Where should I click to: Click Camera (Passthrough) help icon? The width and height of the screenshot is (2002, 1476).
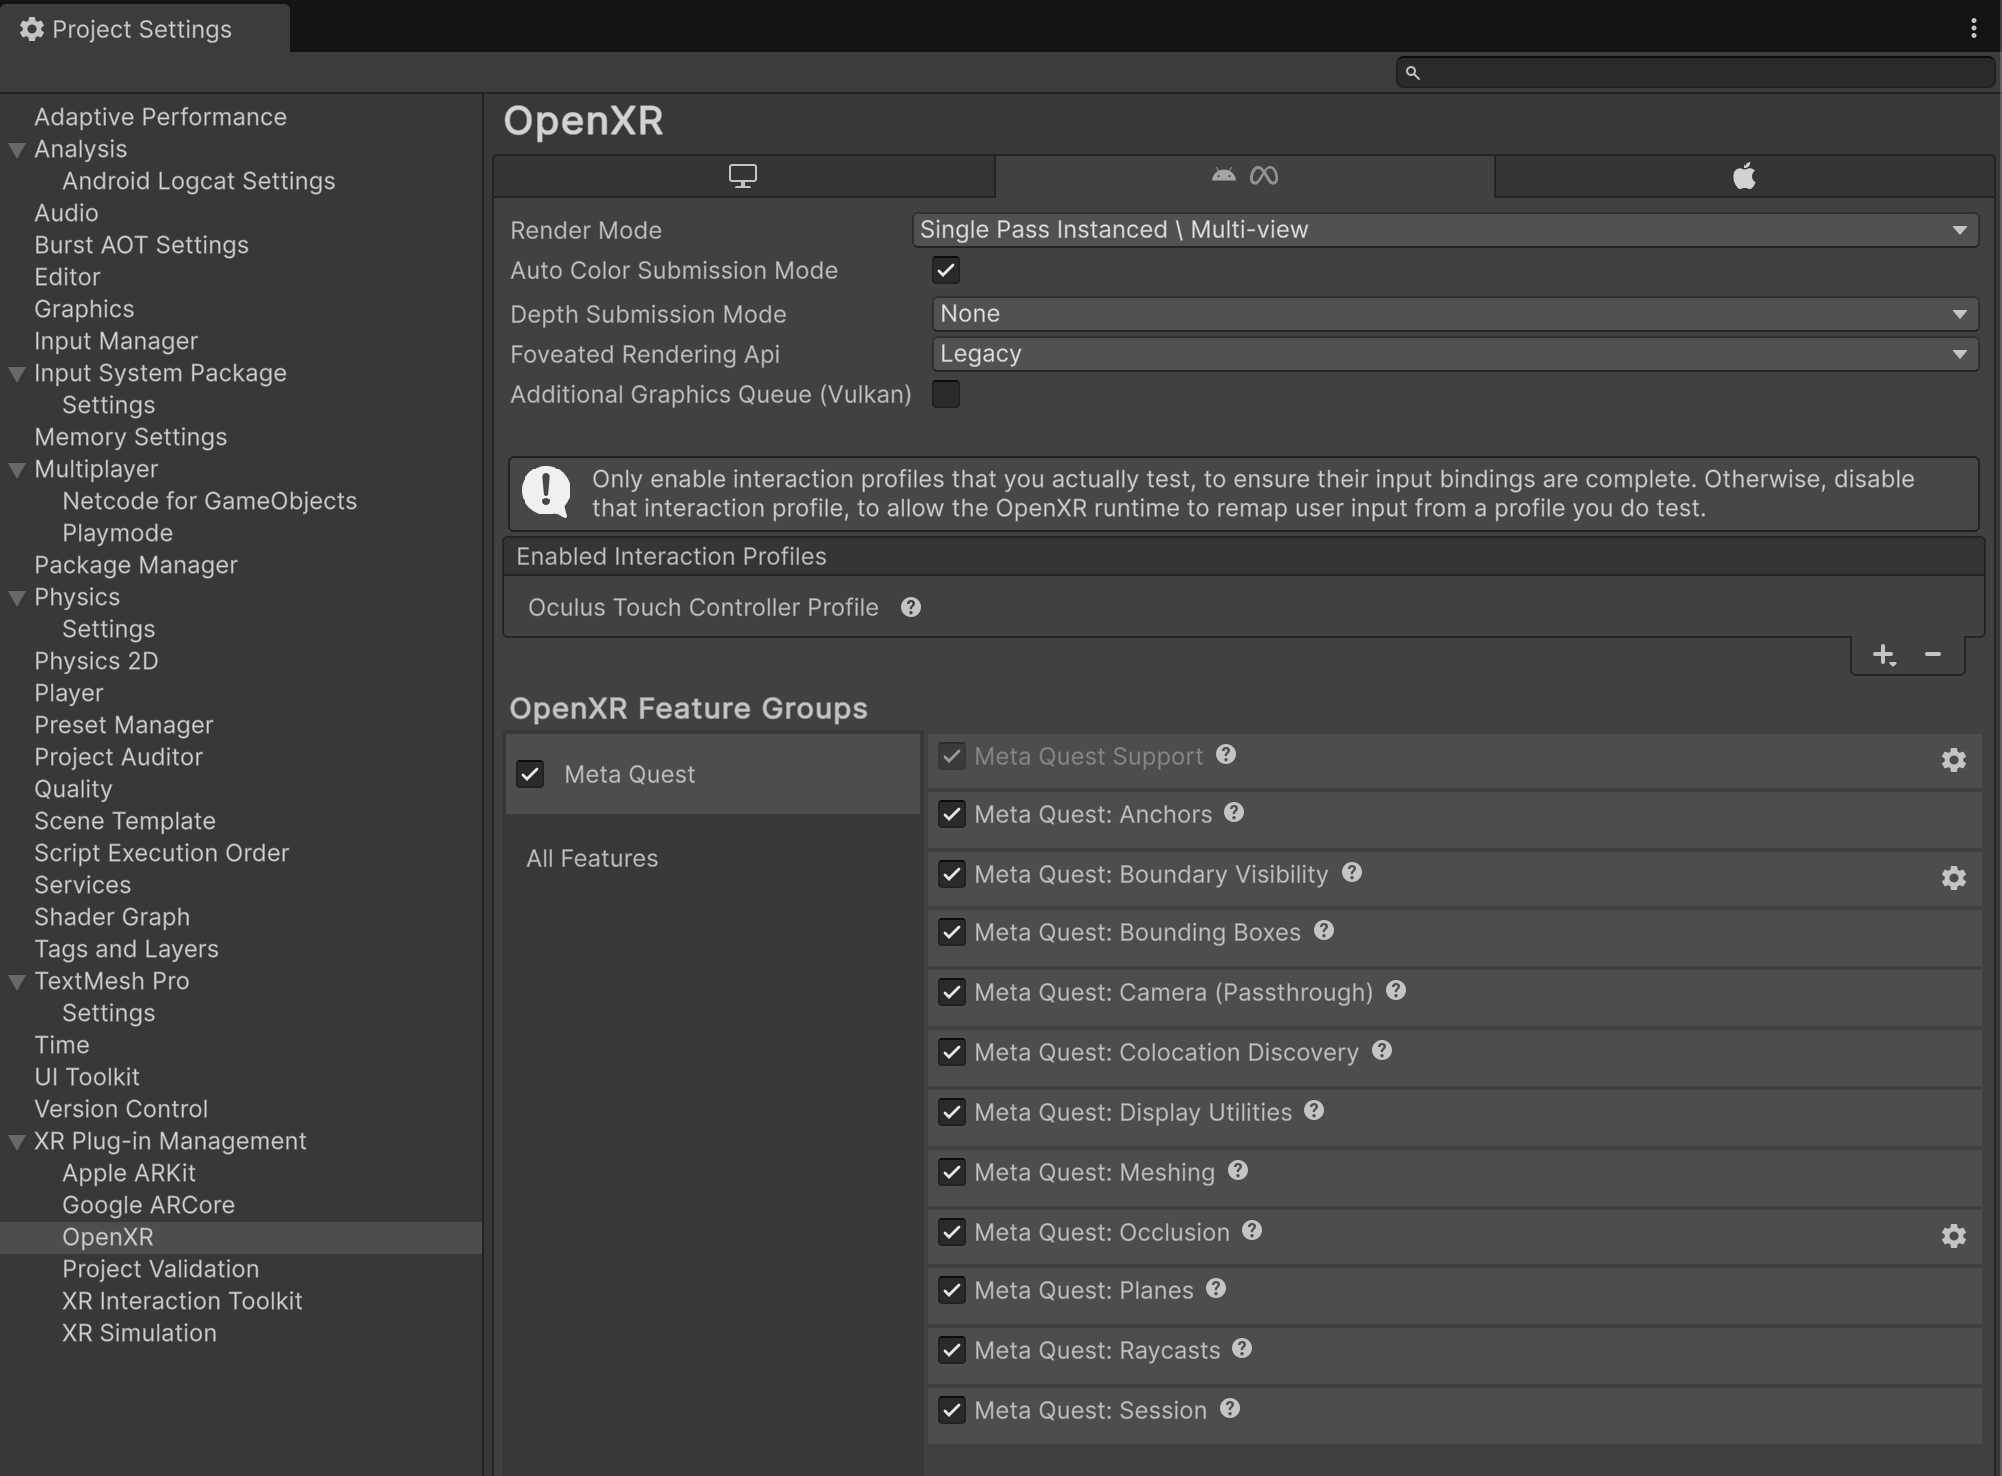[1395, 990]
